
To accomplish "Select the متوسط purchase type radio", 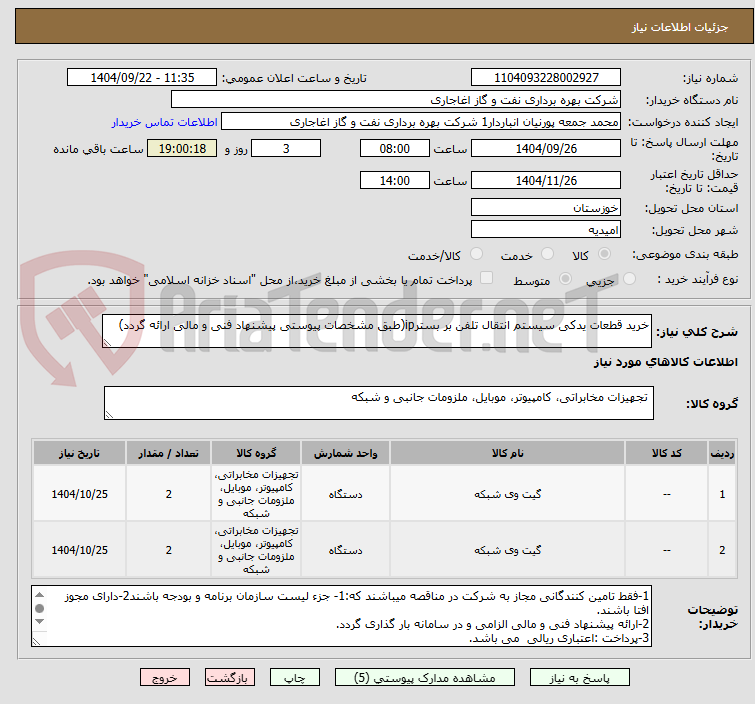I will point(565,278).
